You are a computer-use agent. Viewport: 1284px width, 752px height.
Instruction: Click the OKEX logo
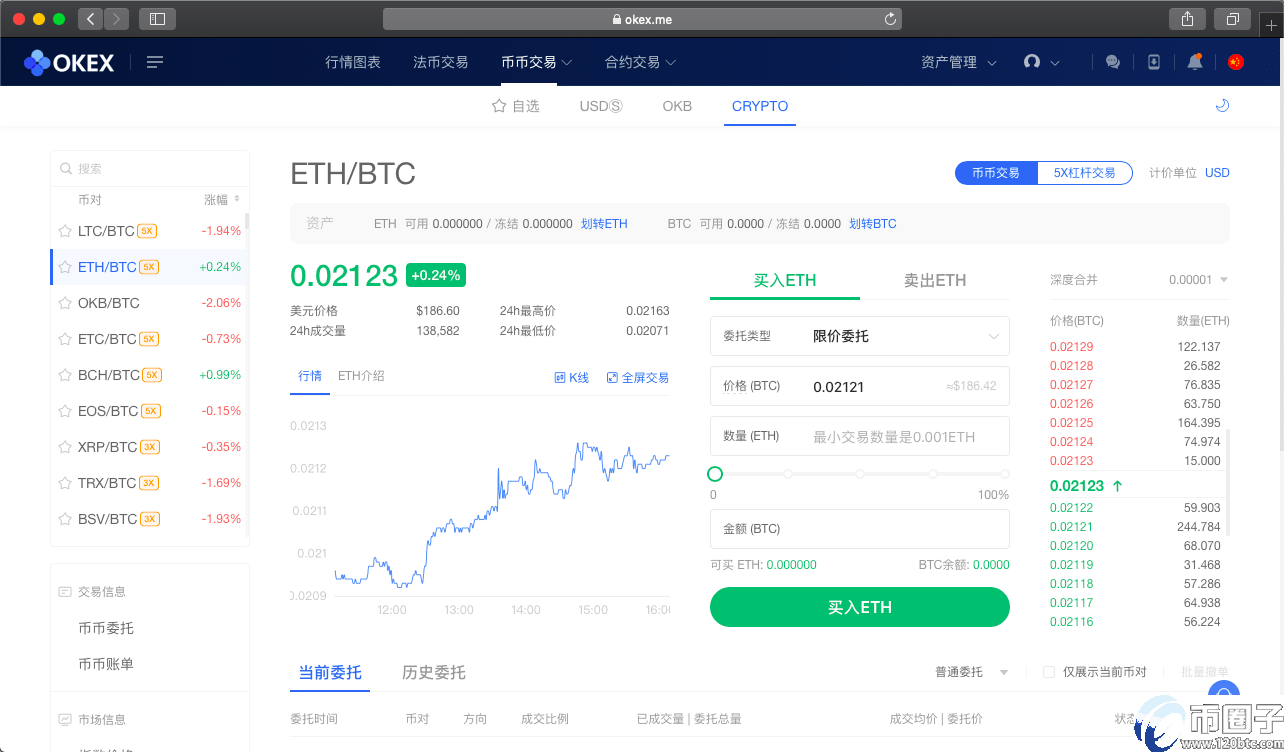pos(70,62)
